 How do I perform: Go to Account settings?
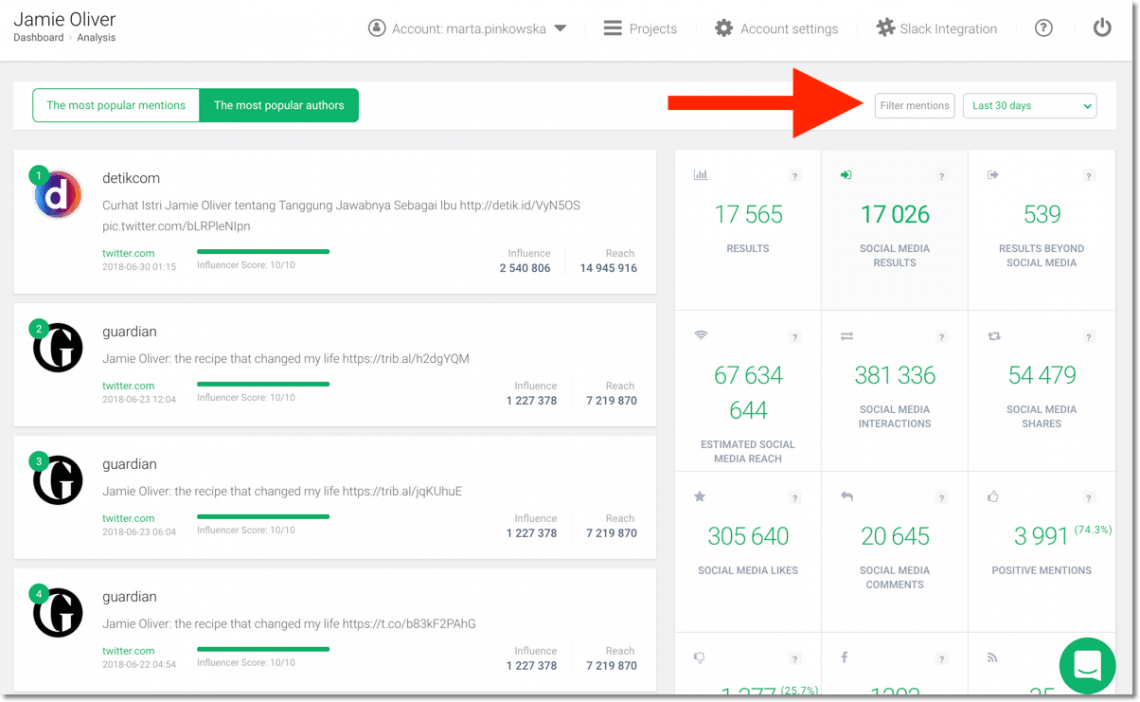tap(776, 28)
